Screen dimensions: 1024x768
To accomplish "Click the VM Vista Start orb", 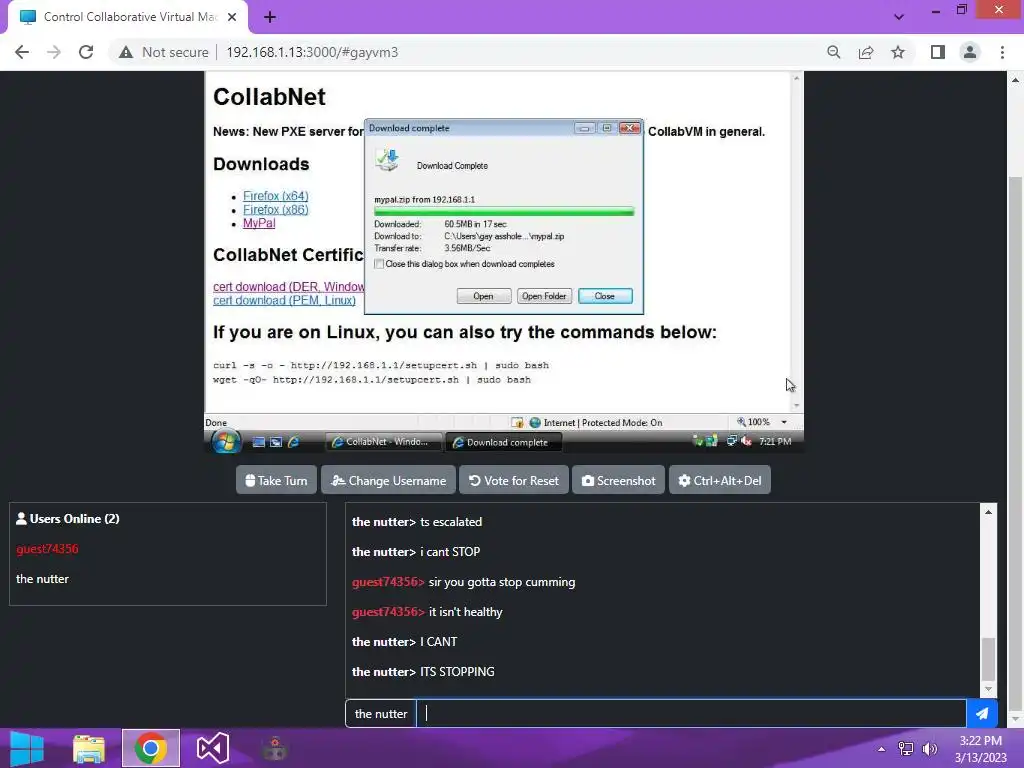I will 225,442.
